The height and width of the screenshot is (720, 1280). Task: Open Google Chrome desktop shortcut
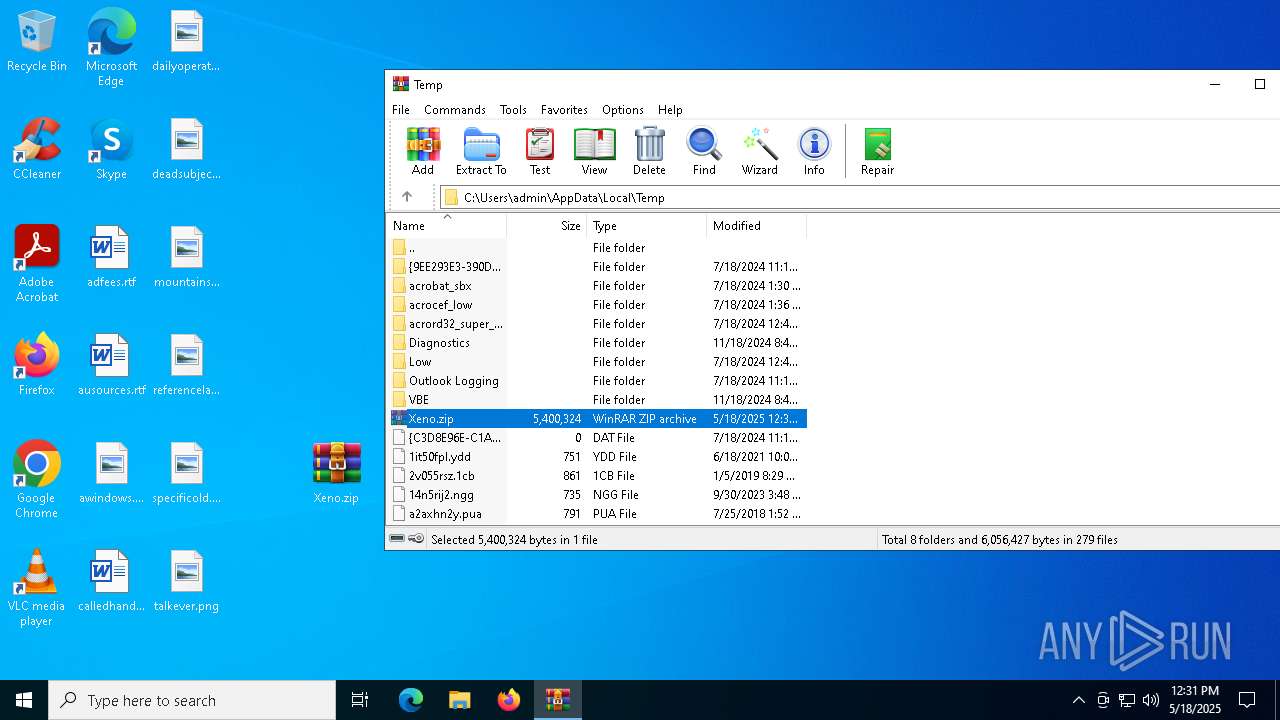point(37,480)
